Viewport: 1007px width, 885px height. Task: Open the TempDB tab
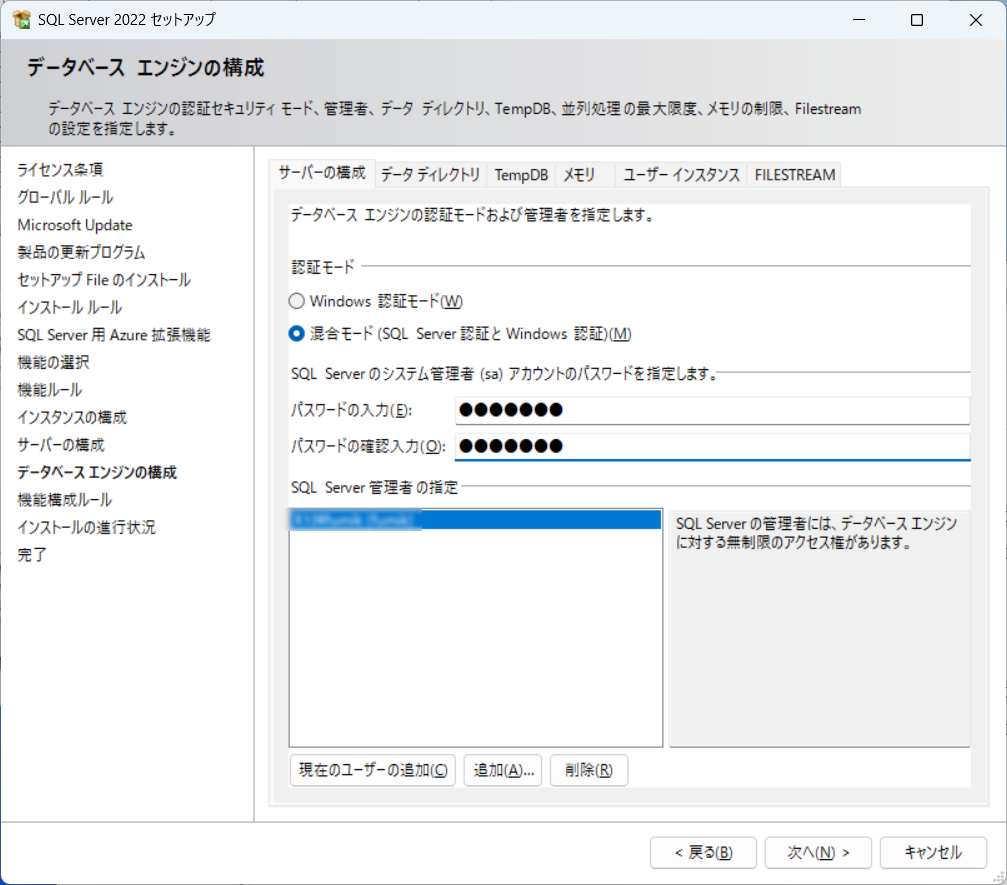pos(521,175)
